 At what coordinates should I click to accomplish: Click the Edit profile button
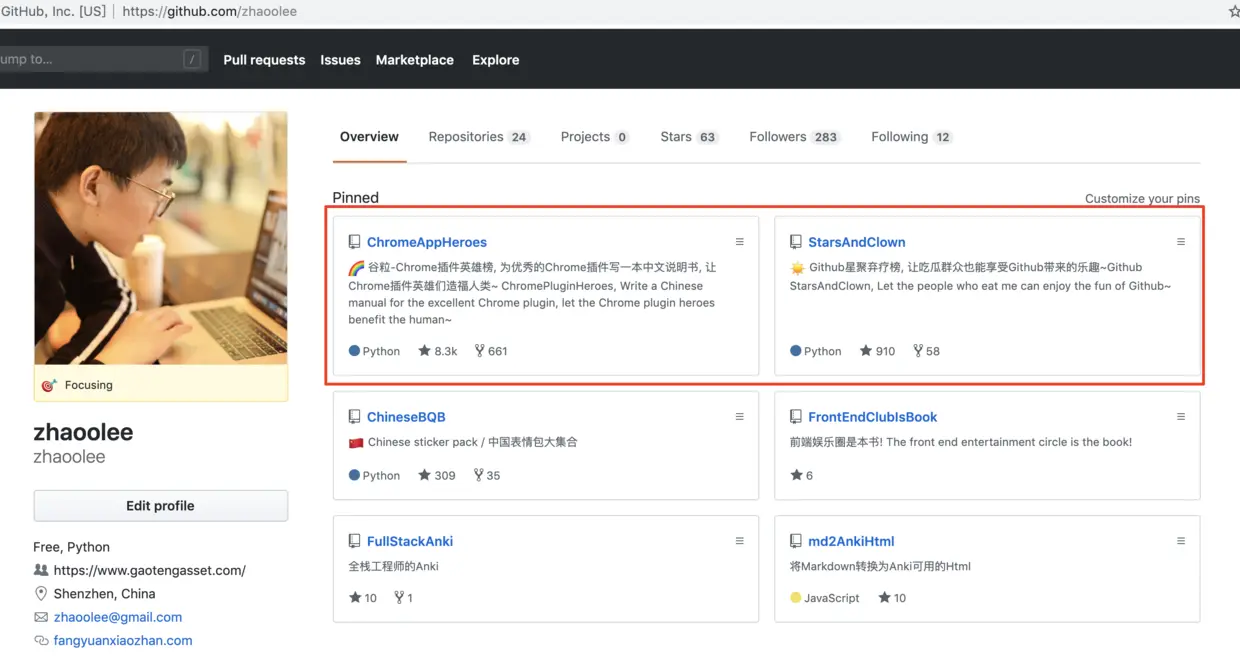point(161,506)
